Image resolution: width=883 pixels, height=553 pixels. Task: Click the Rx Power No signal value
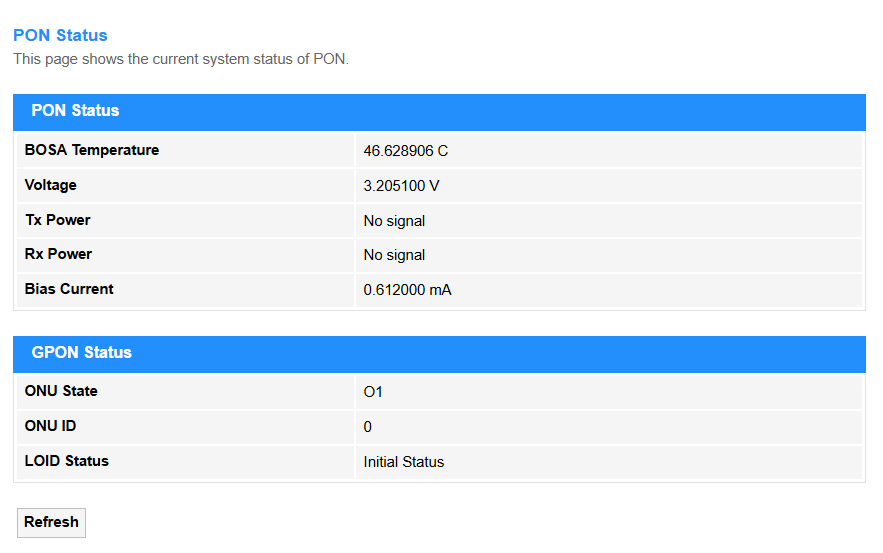click(x=394, y=255)
